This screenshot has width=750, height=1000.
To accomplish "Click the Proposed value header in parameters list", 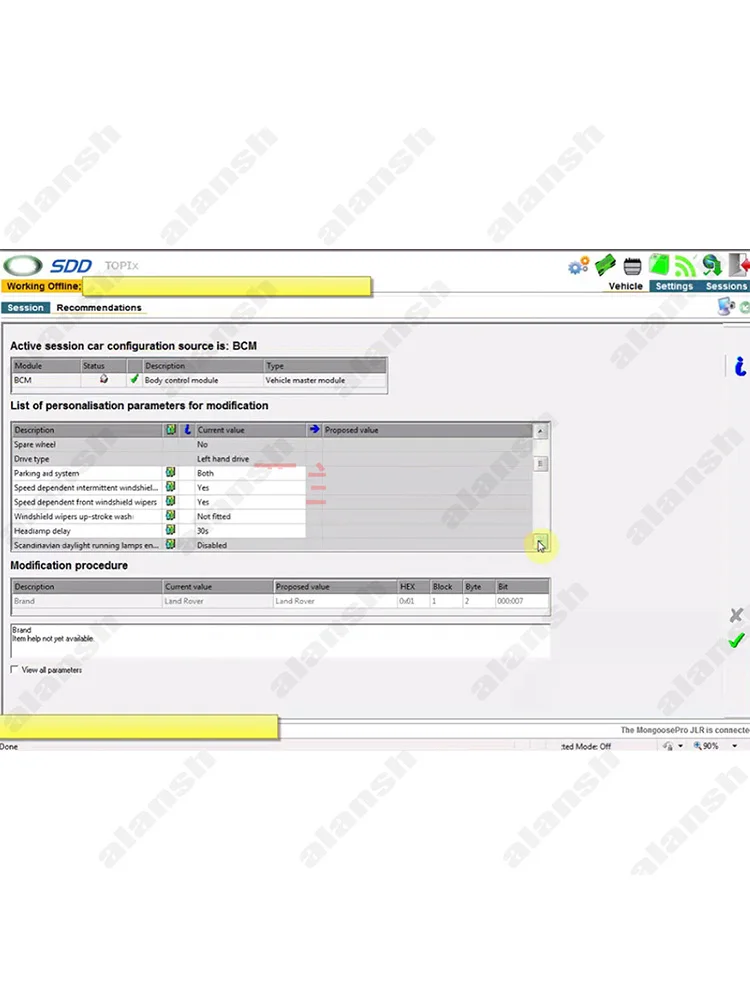I will click(427, 430).
